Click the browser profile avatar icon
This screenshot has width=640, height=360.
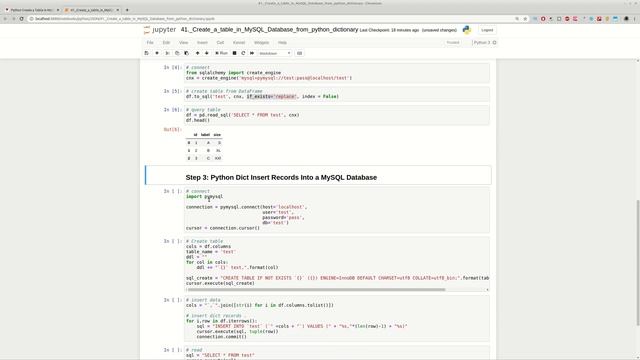pyautogui.click(x=627, y=19)
